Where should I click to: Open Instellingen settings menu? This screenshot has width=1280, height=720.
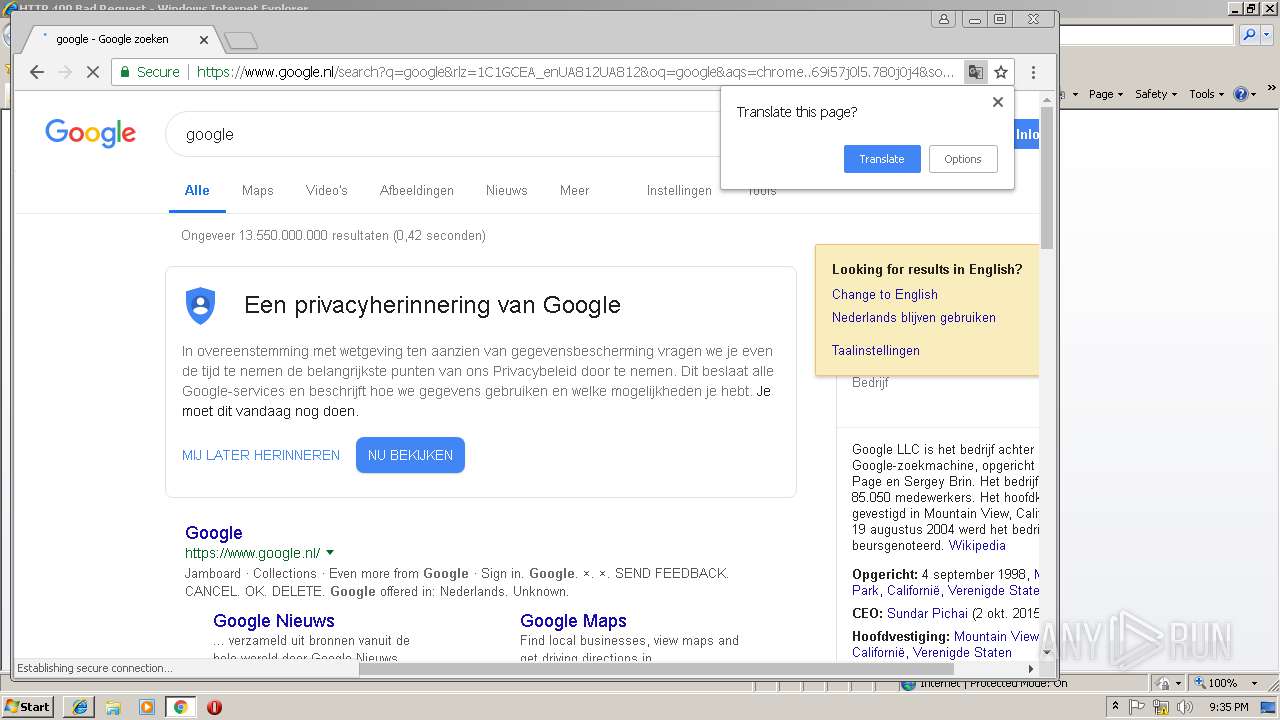point(679,190)
